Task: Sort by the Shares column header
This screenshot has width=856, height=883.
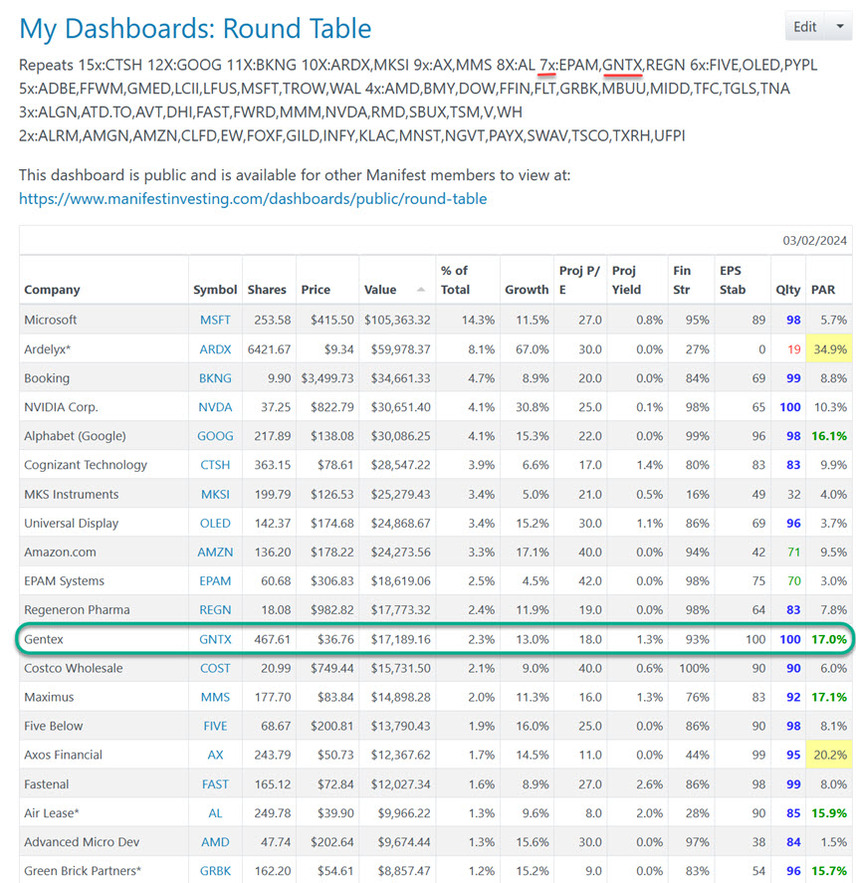Action: click(x=267, y=289)
